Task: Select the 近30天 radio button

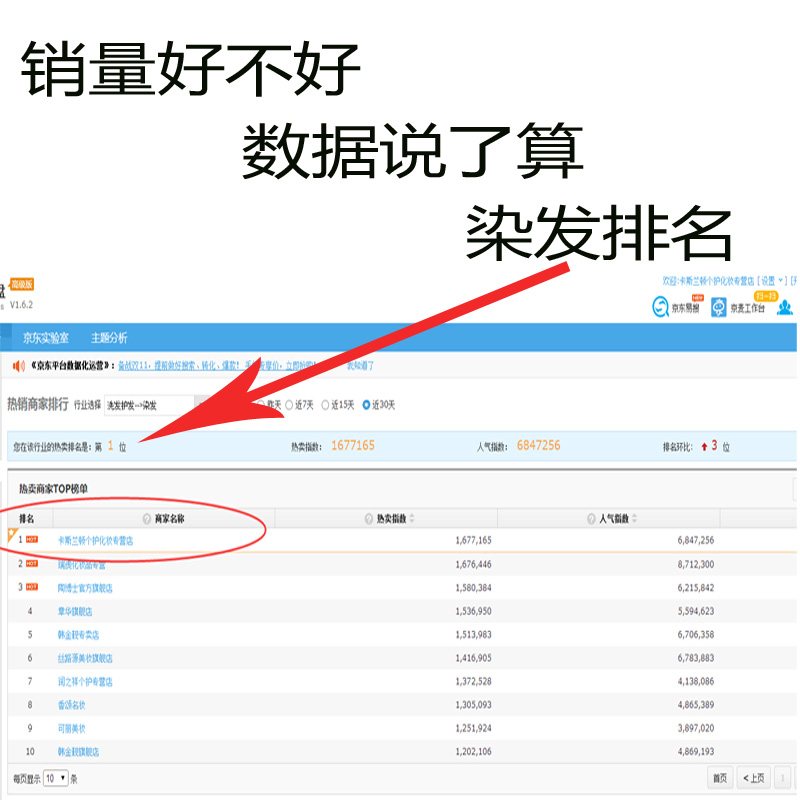Action: coord(366,405)
